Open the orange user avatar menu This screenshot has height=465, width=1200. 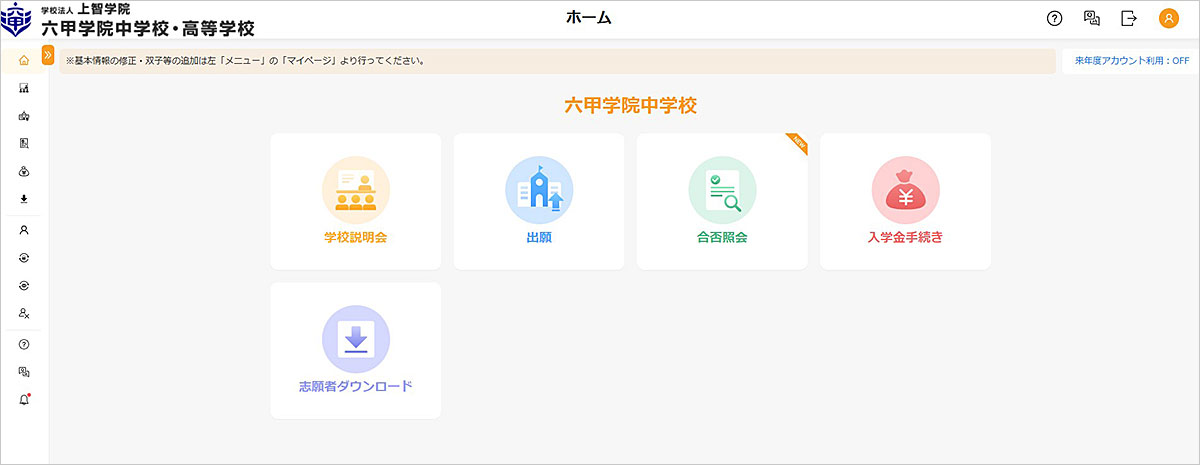(1168, 18)
